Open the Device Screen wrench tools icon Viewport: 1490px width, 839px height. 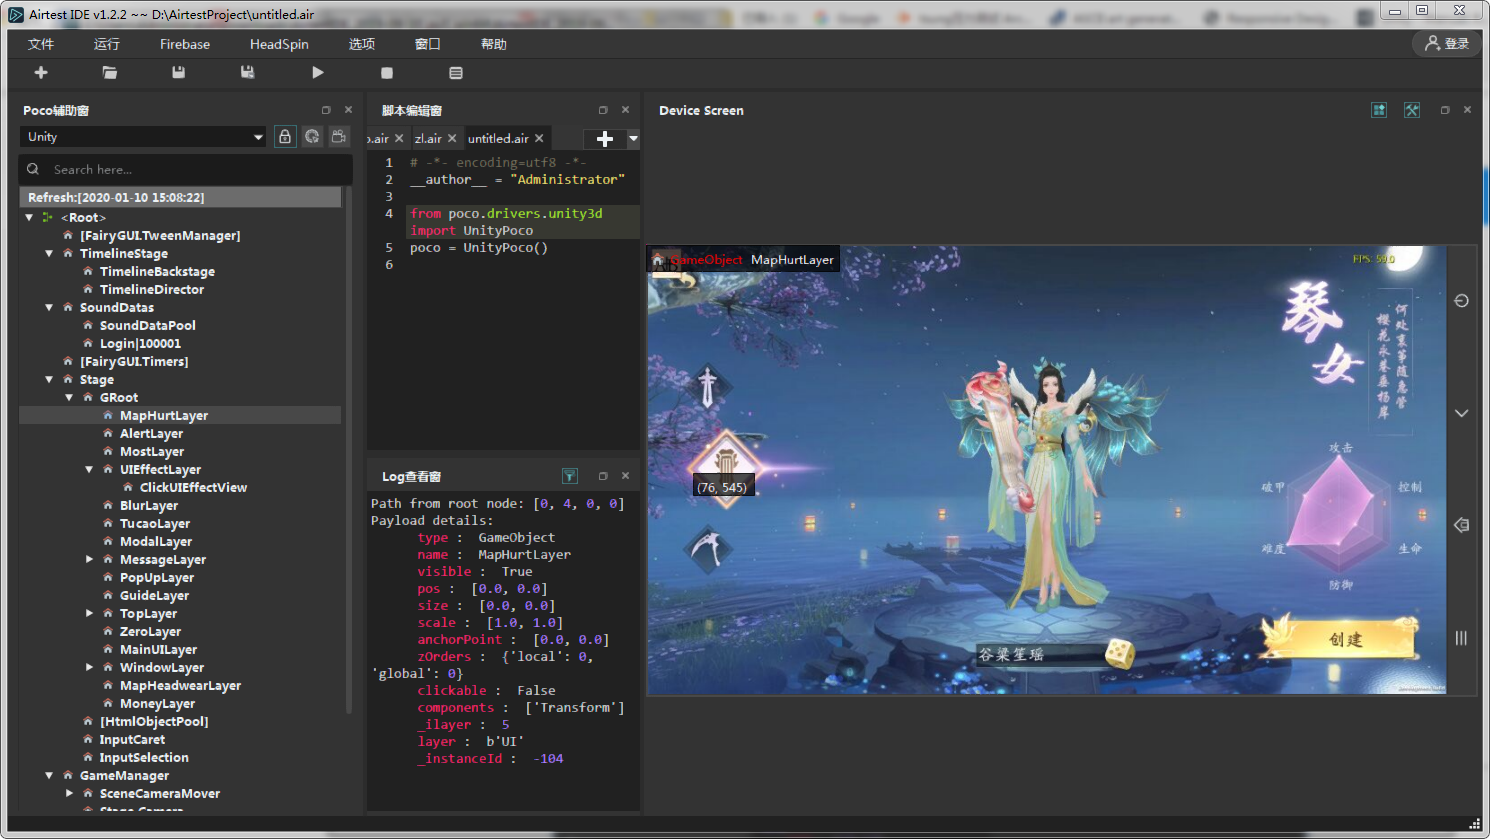coord(1412,110)
